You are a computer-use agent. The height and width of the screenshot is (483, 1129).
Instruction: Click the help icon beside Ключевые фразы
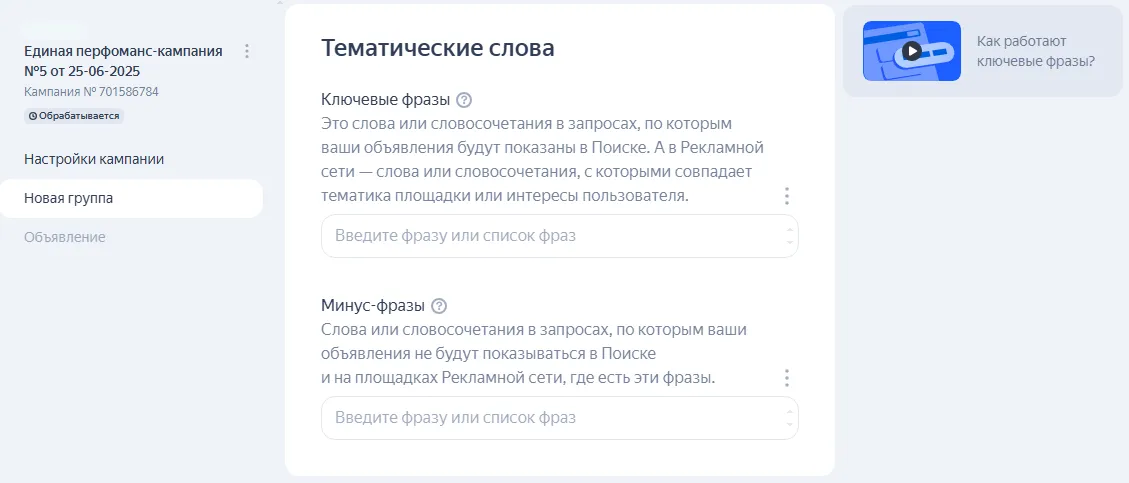pyautogui.click(x=463, y=100)
